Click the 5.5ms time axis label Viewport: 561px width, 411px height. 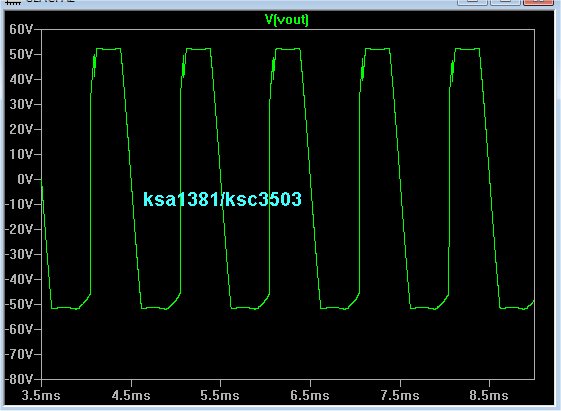coord(220,396)
